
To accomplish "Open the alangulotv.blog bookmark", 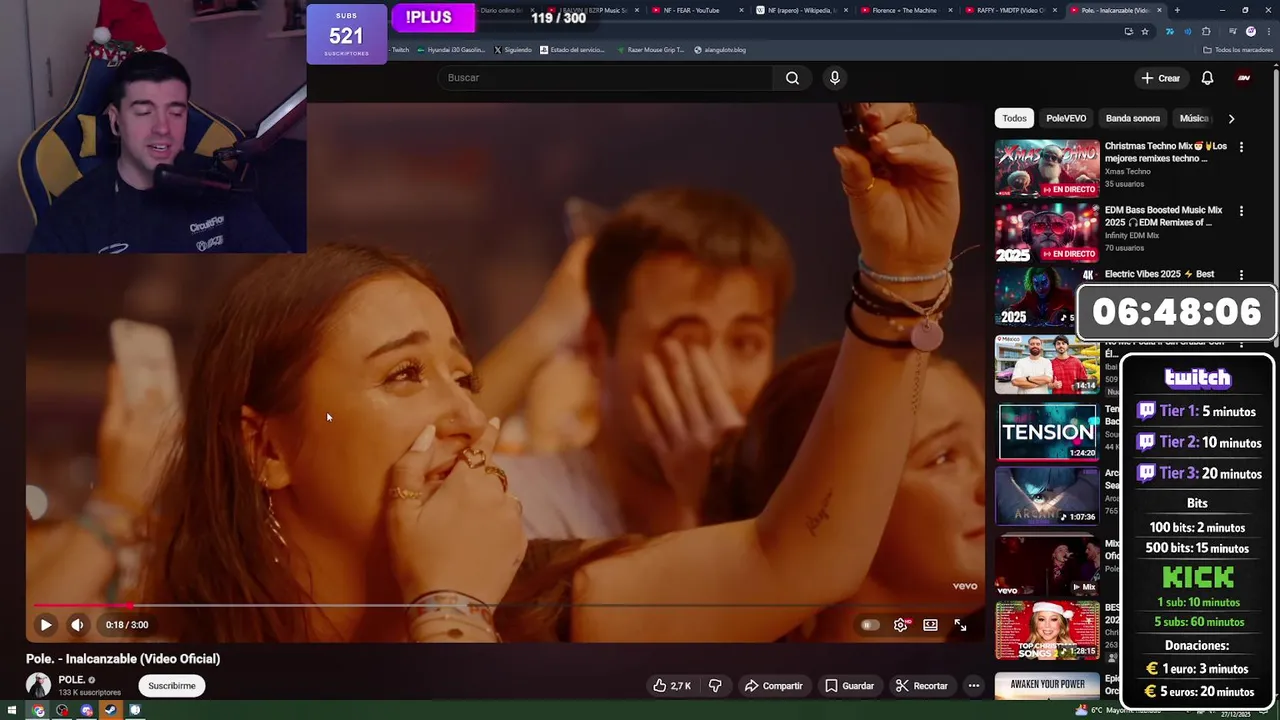I will (720, 49).
